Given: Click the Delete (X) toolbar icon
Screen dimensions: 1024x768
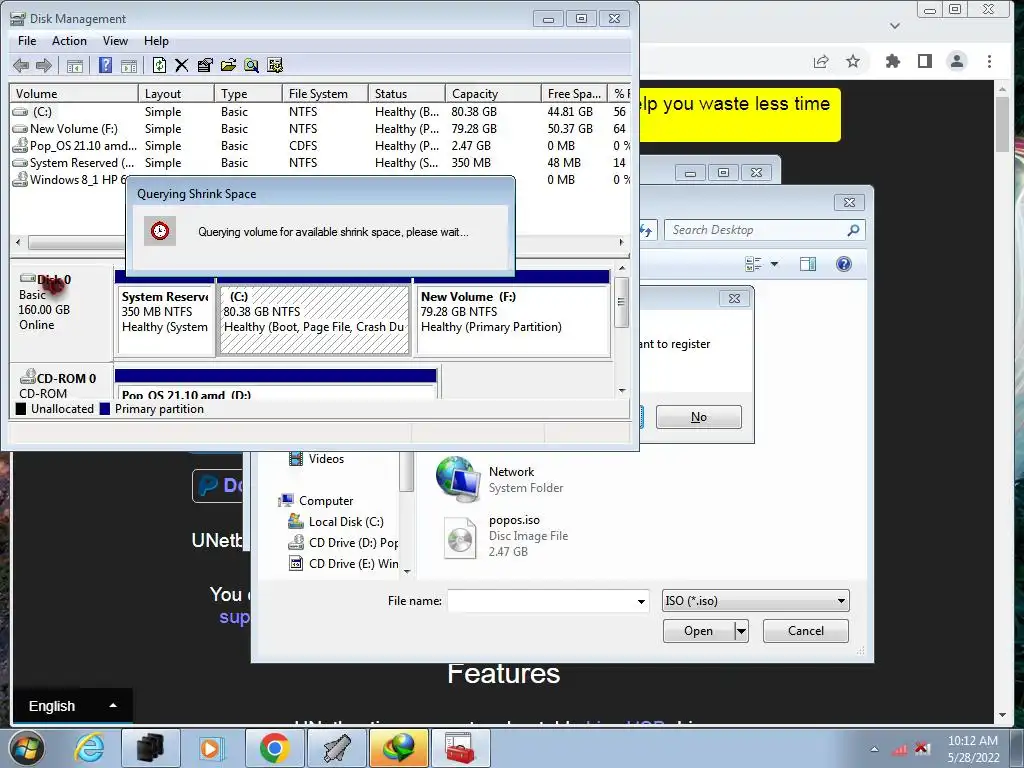Looking at the screenshot, I should (x=182, y=65).
